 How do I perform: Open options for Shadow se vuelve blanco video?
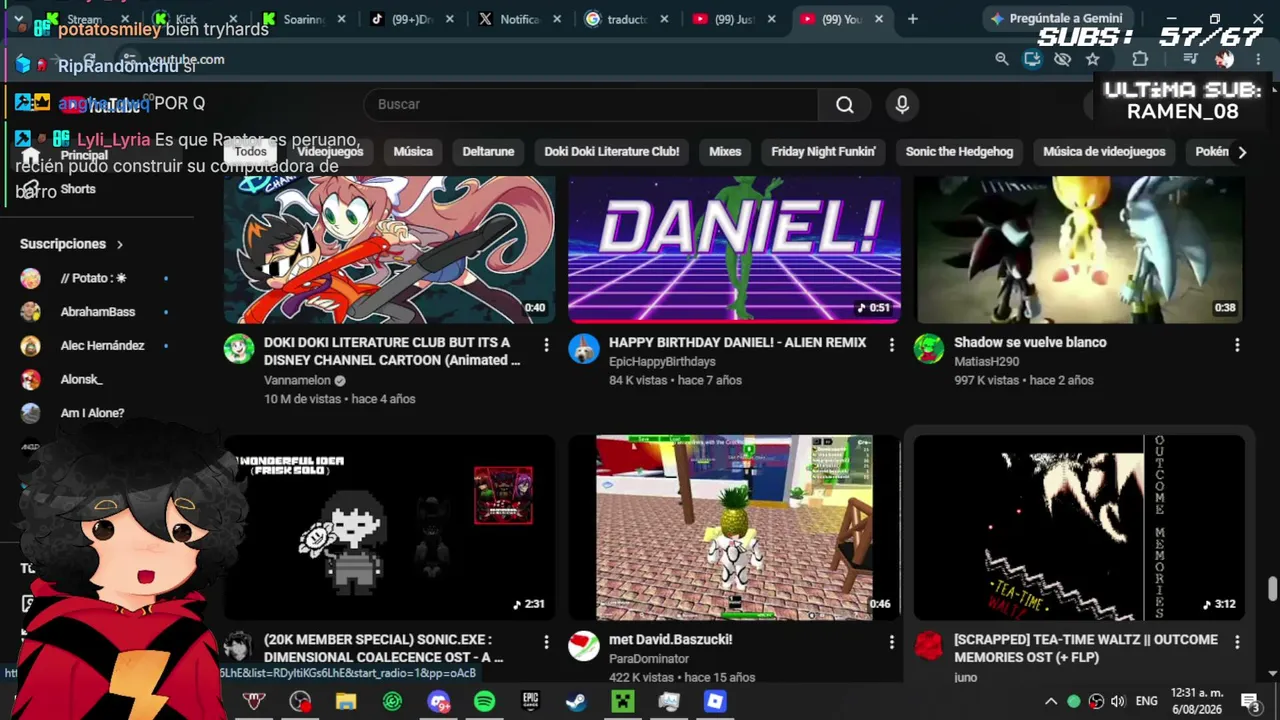point(1237,345)
